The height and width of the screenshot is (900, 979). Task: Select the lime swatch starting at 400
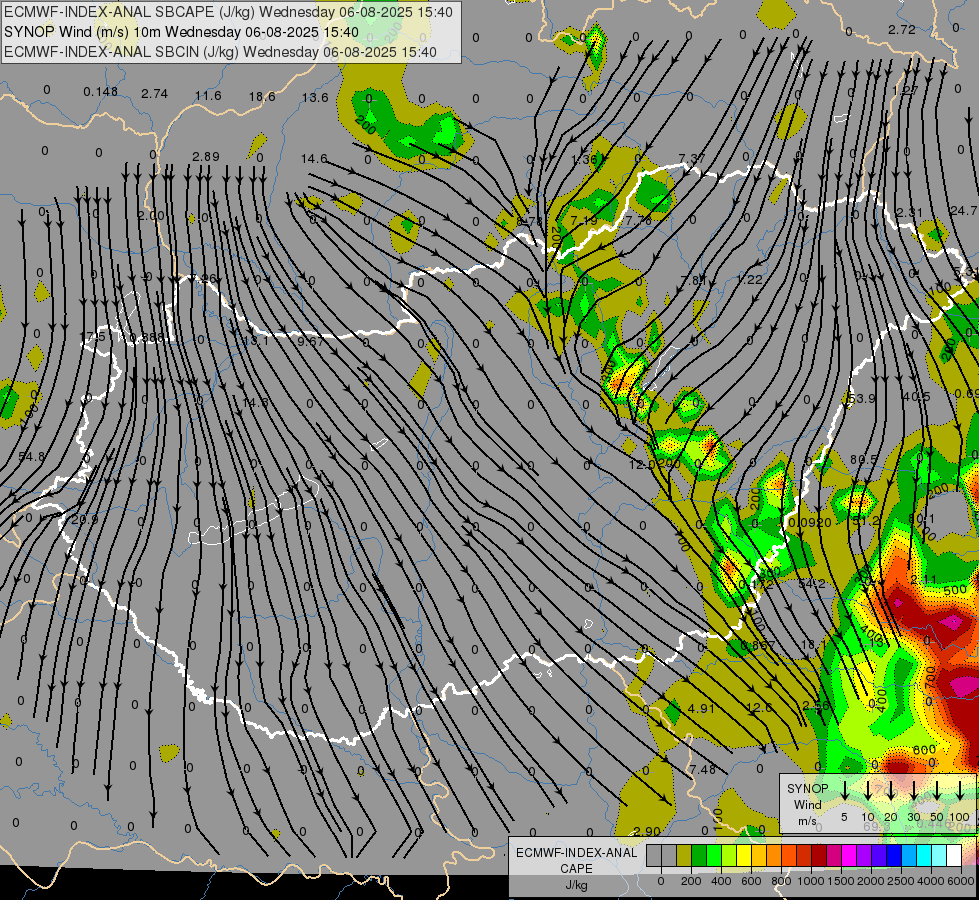click(x=729, y=856)
